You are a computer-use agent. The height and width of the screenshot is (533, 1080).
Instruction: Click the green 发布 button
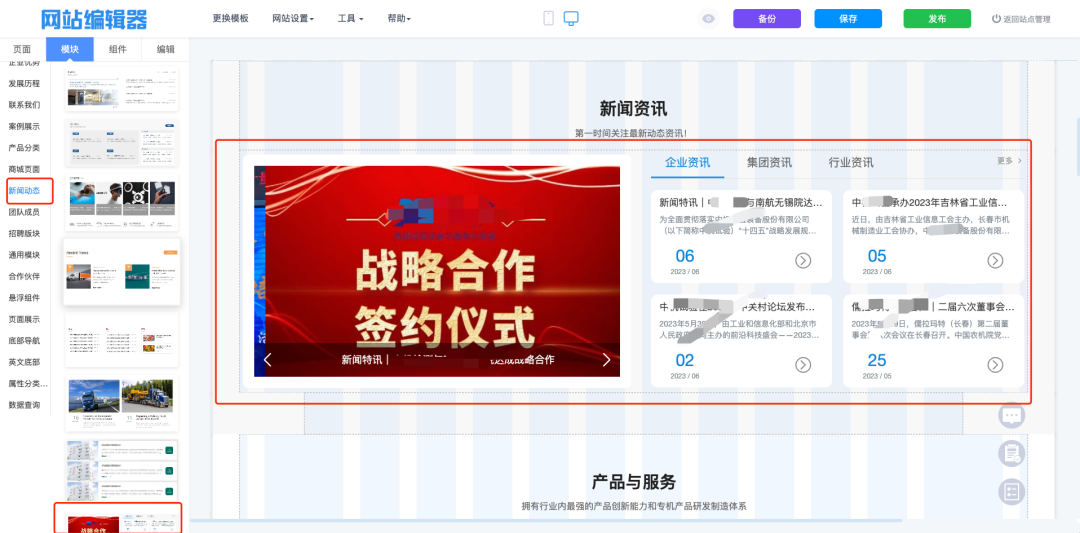point(936,19)
